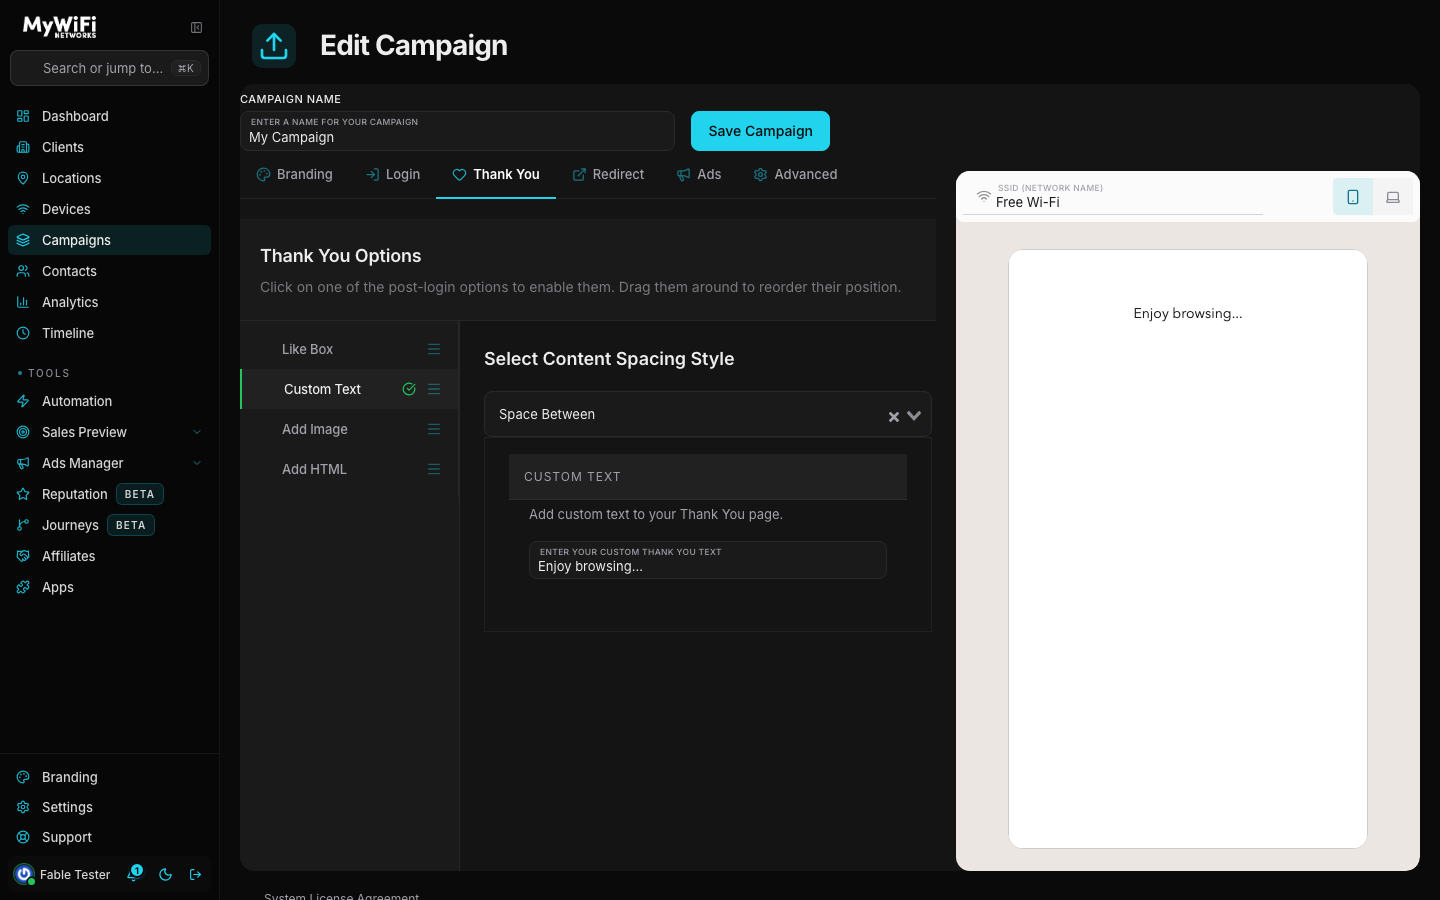Open notifications bell icon
This screenshot has height=900, width=1440.
pos(134,874)
